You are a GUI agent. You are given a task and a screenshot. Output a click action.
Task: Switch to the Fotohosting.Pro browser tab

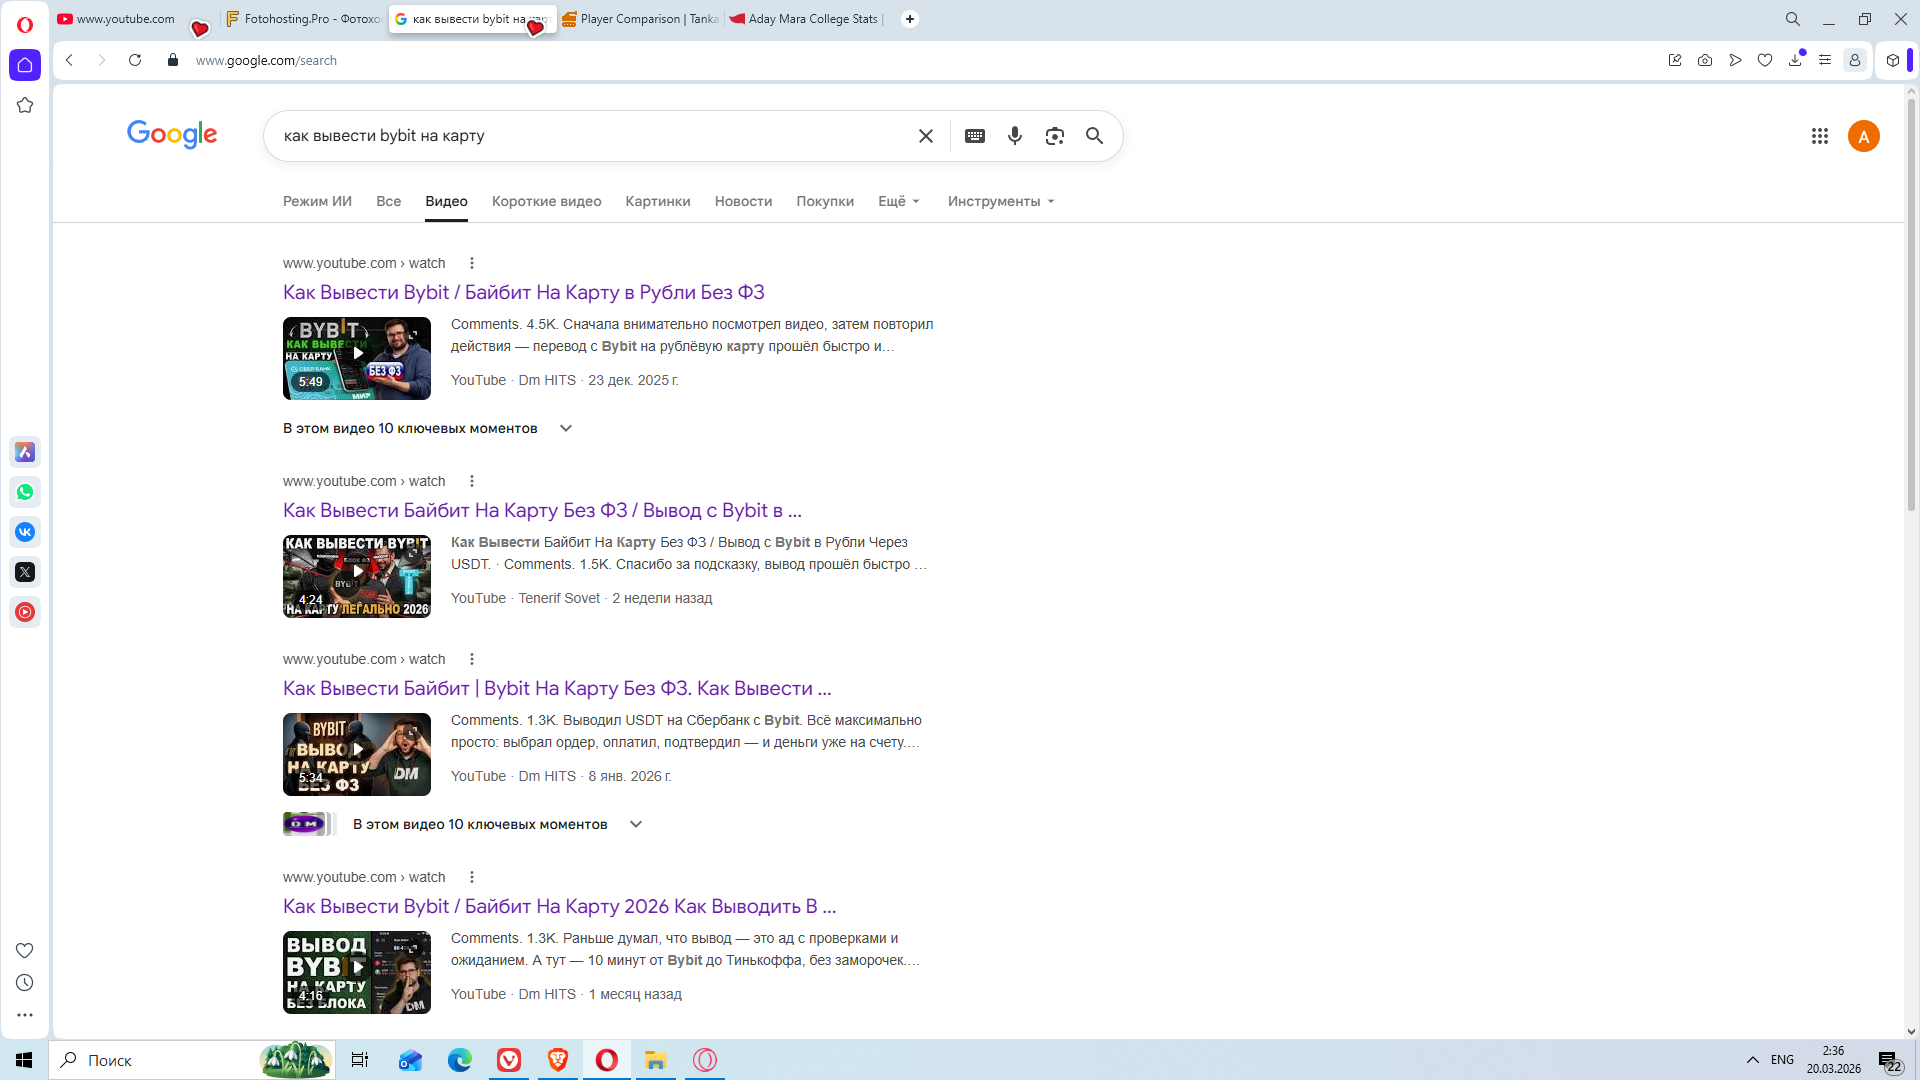click(x=303, y=19)
